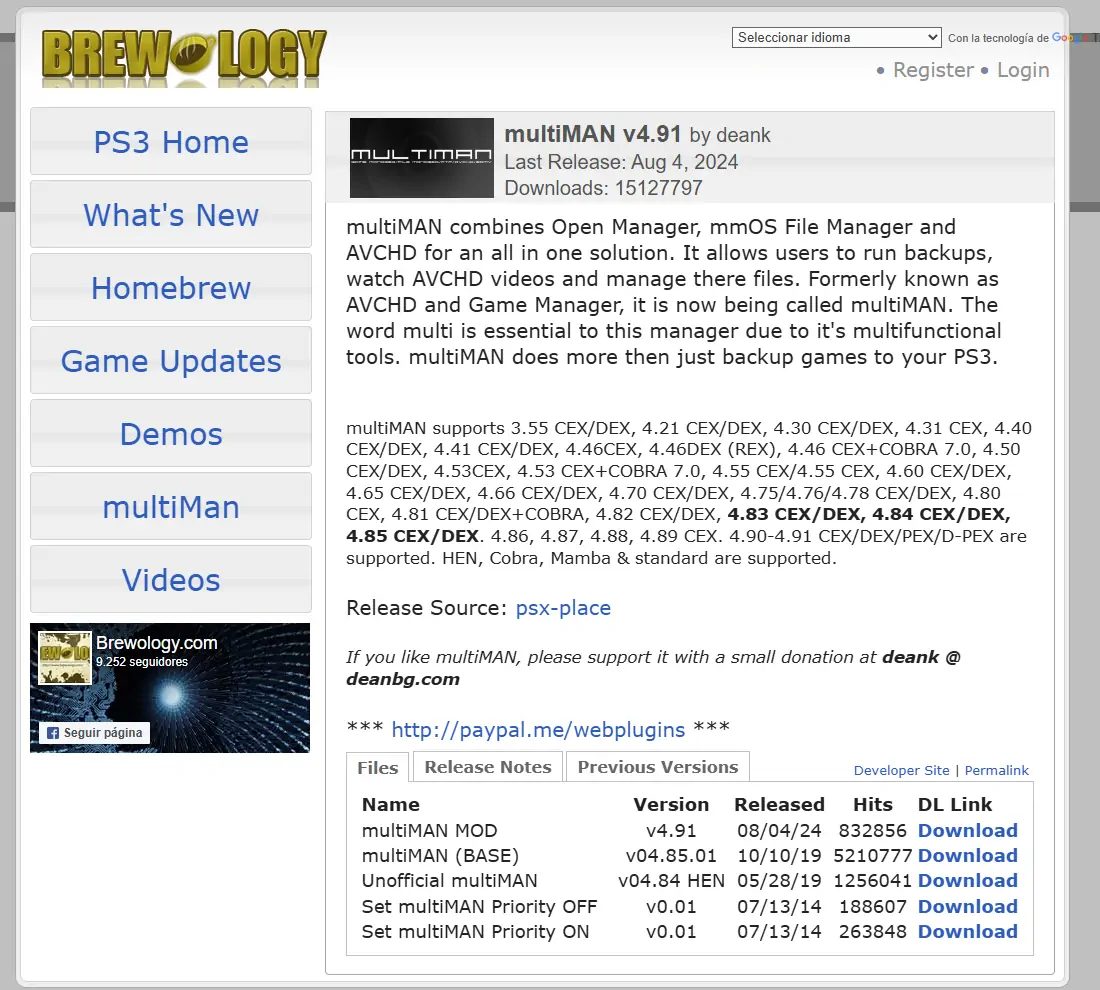Visit the Developer Site link
This screenshot has width=1100, height=990.
[901, 770]
